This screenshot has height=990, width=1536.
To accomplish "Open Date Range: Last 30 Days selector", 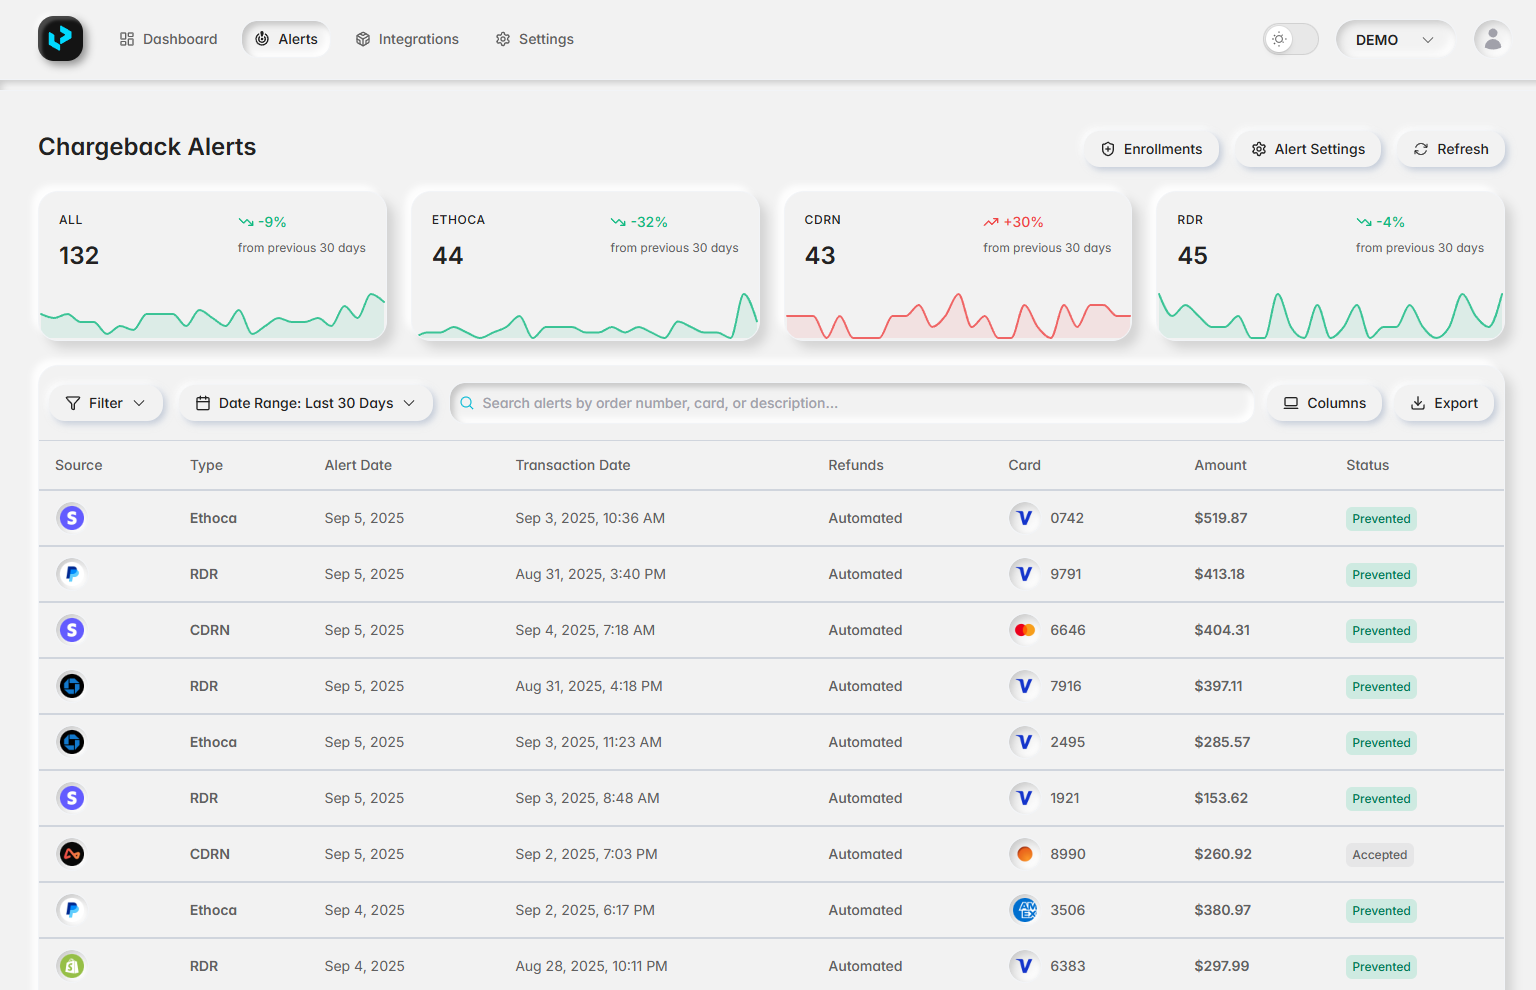I will click(x=306, y=403).
